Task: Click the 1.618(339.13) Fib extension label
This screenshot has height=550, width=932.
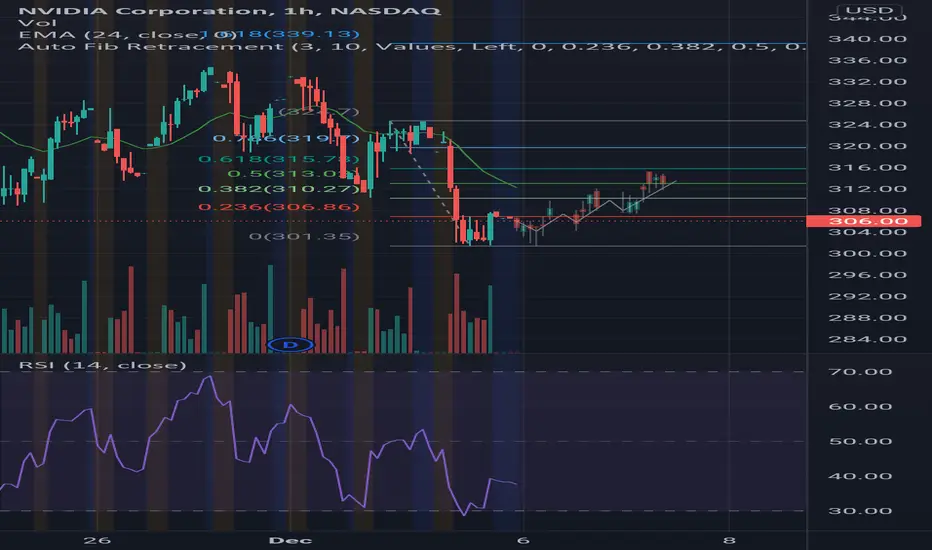Action: click(279, 34)
